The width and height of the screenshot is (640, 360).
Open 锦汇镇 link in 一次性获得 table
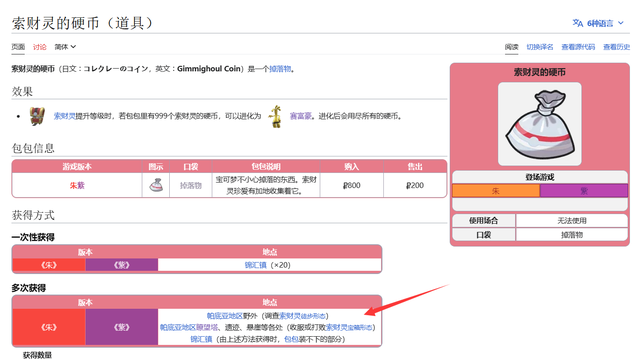tap(256, 265)
